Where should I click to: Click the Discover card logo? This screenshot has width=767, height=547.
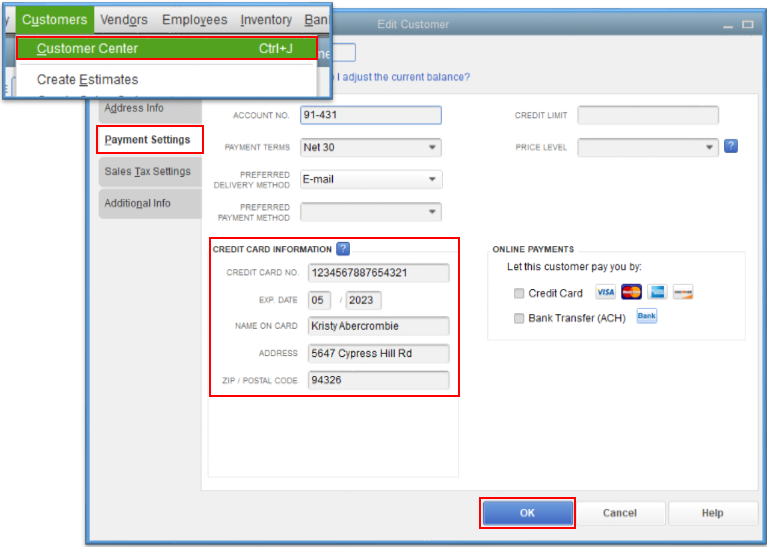[x=683, y=292]
